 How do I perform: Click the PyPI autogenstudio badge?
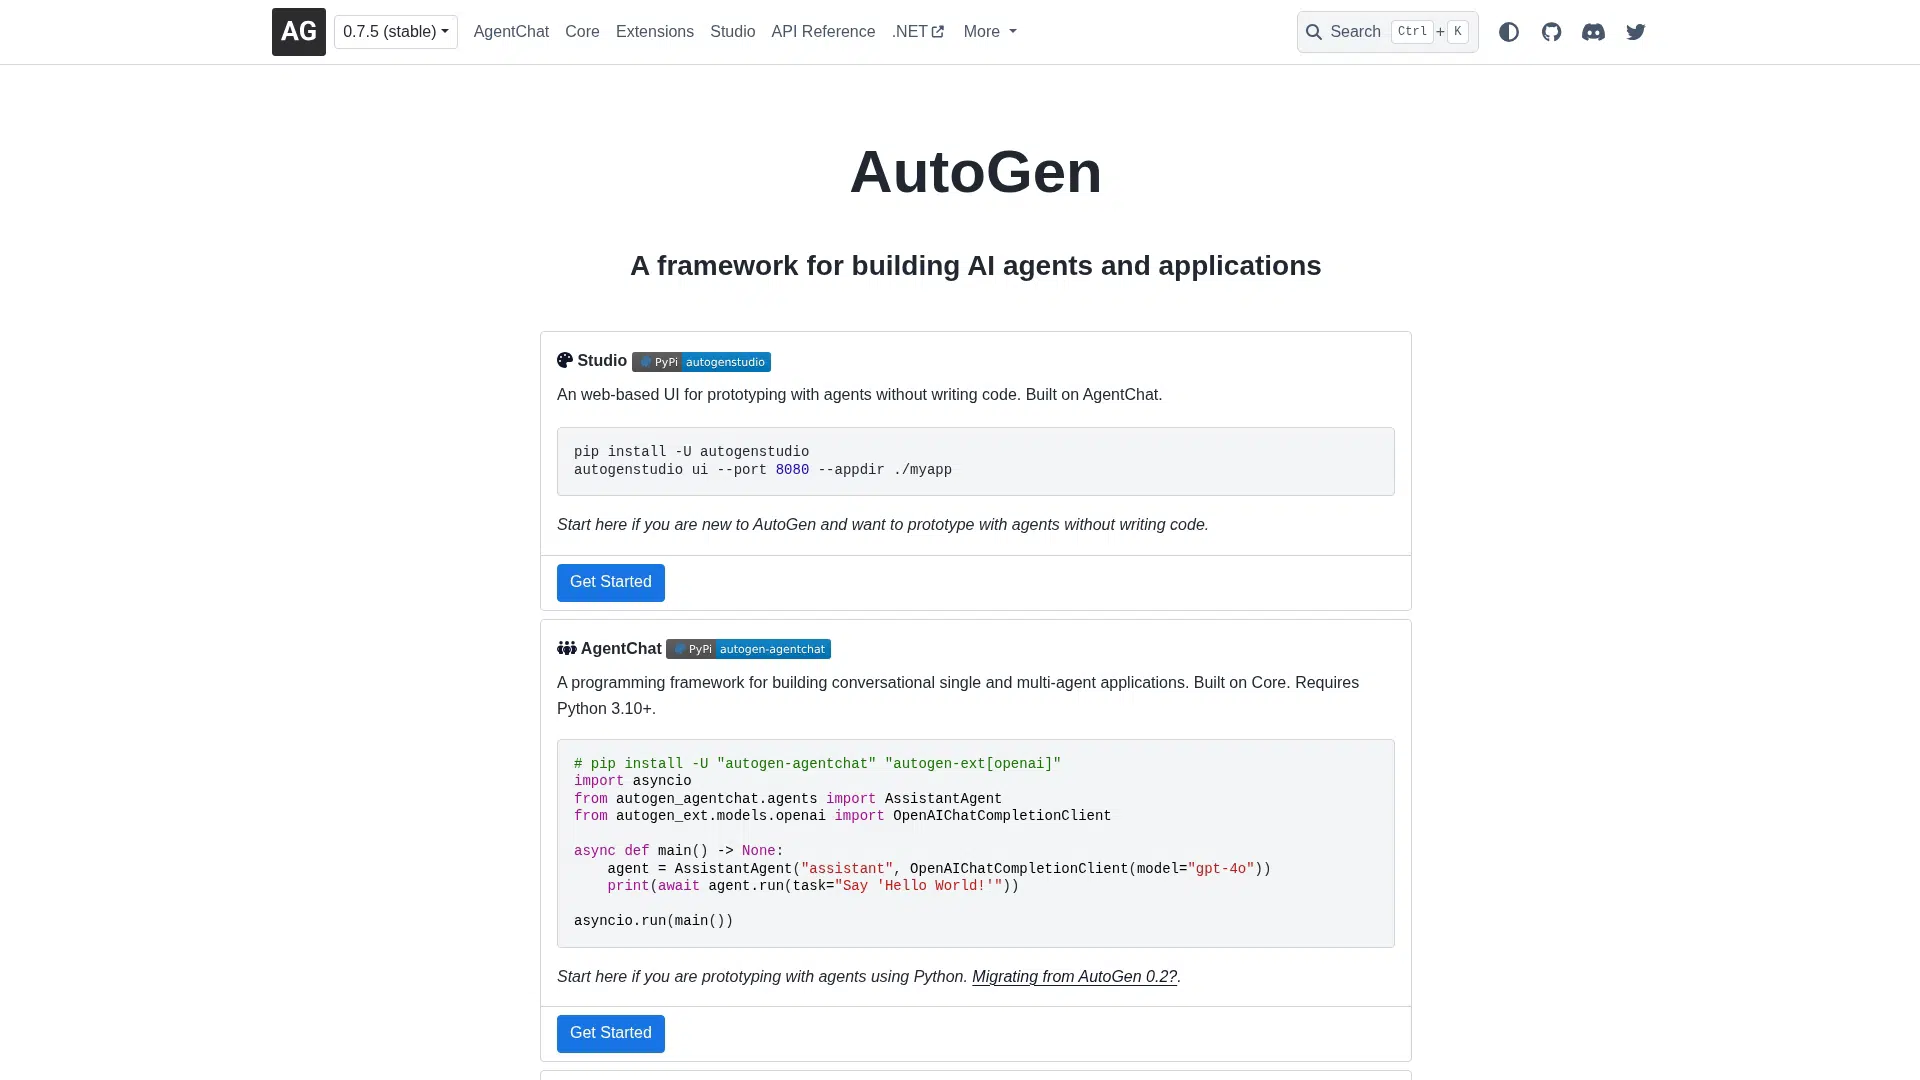(x=701, y=362)
